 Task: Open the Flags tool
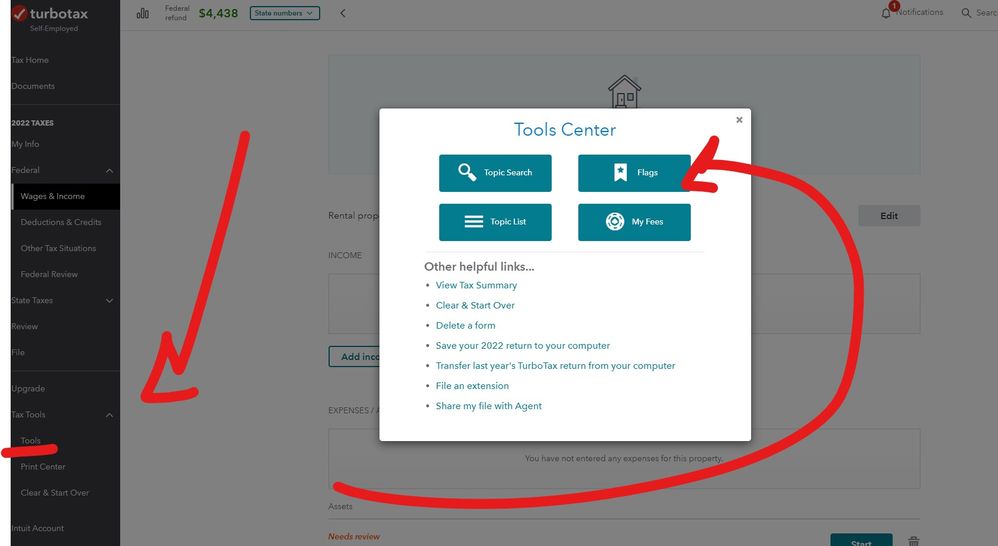coord(634,172)
